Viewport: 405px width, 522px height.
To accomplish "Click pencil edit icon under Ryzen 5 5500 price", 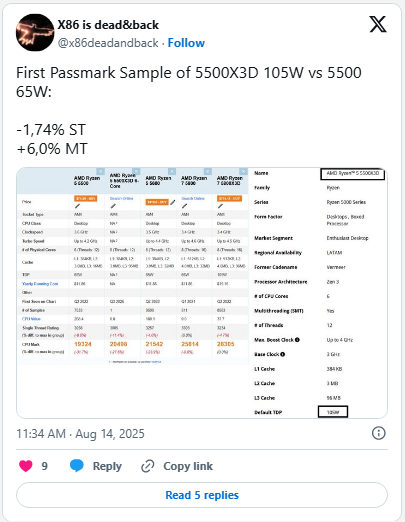I will [77, 206].
